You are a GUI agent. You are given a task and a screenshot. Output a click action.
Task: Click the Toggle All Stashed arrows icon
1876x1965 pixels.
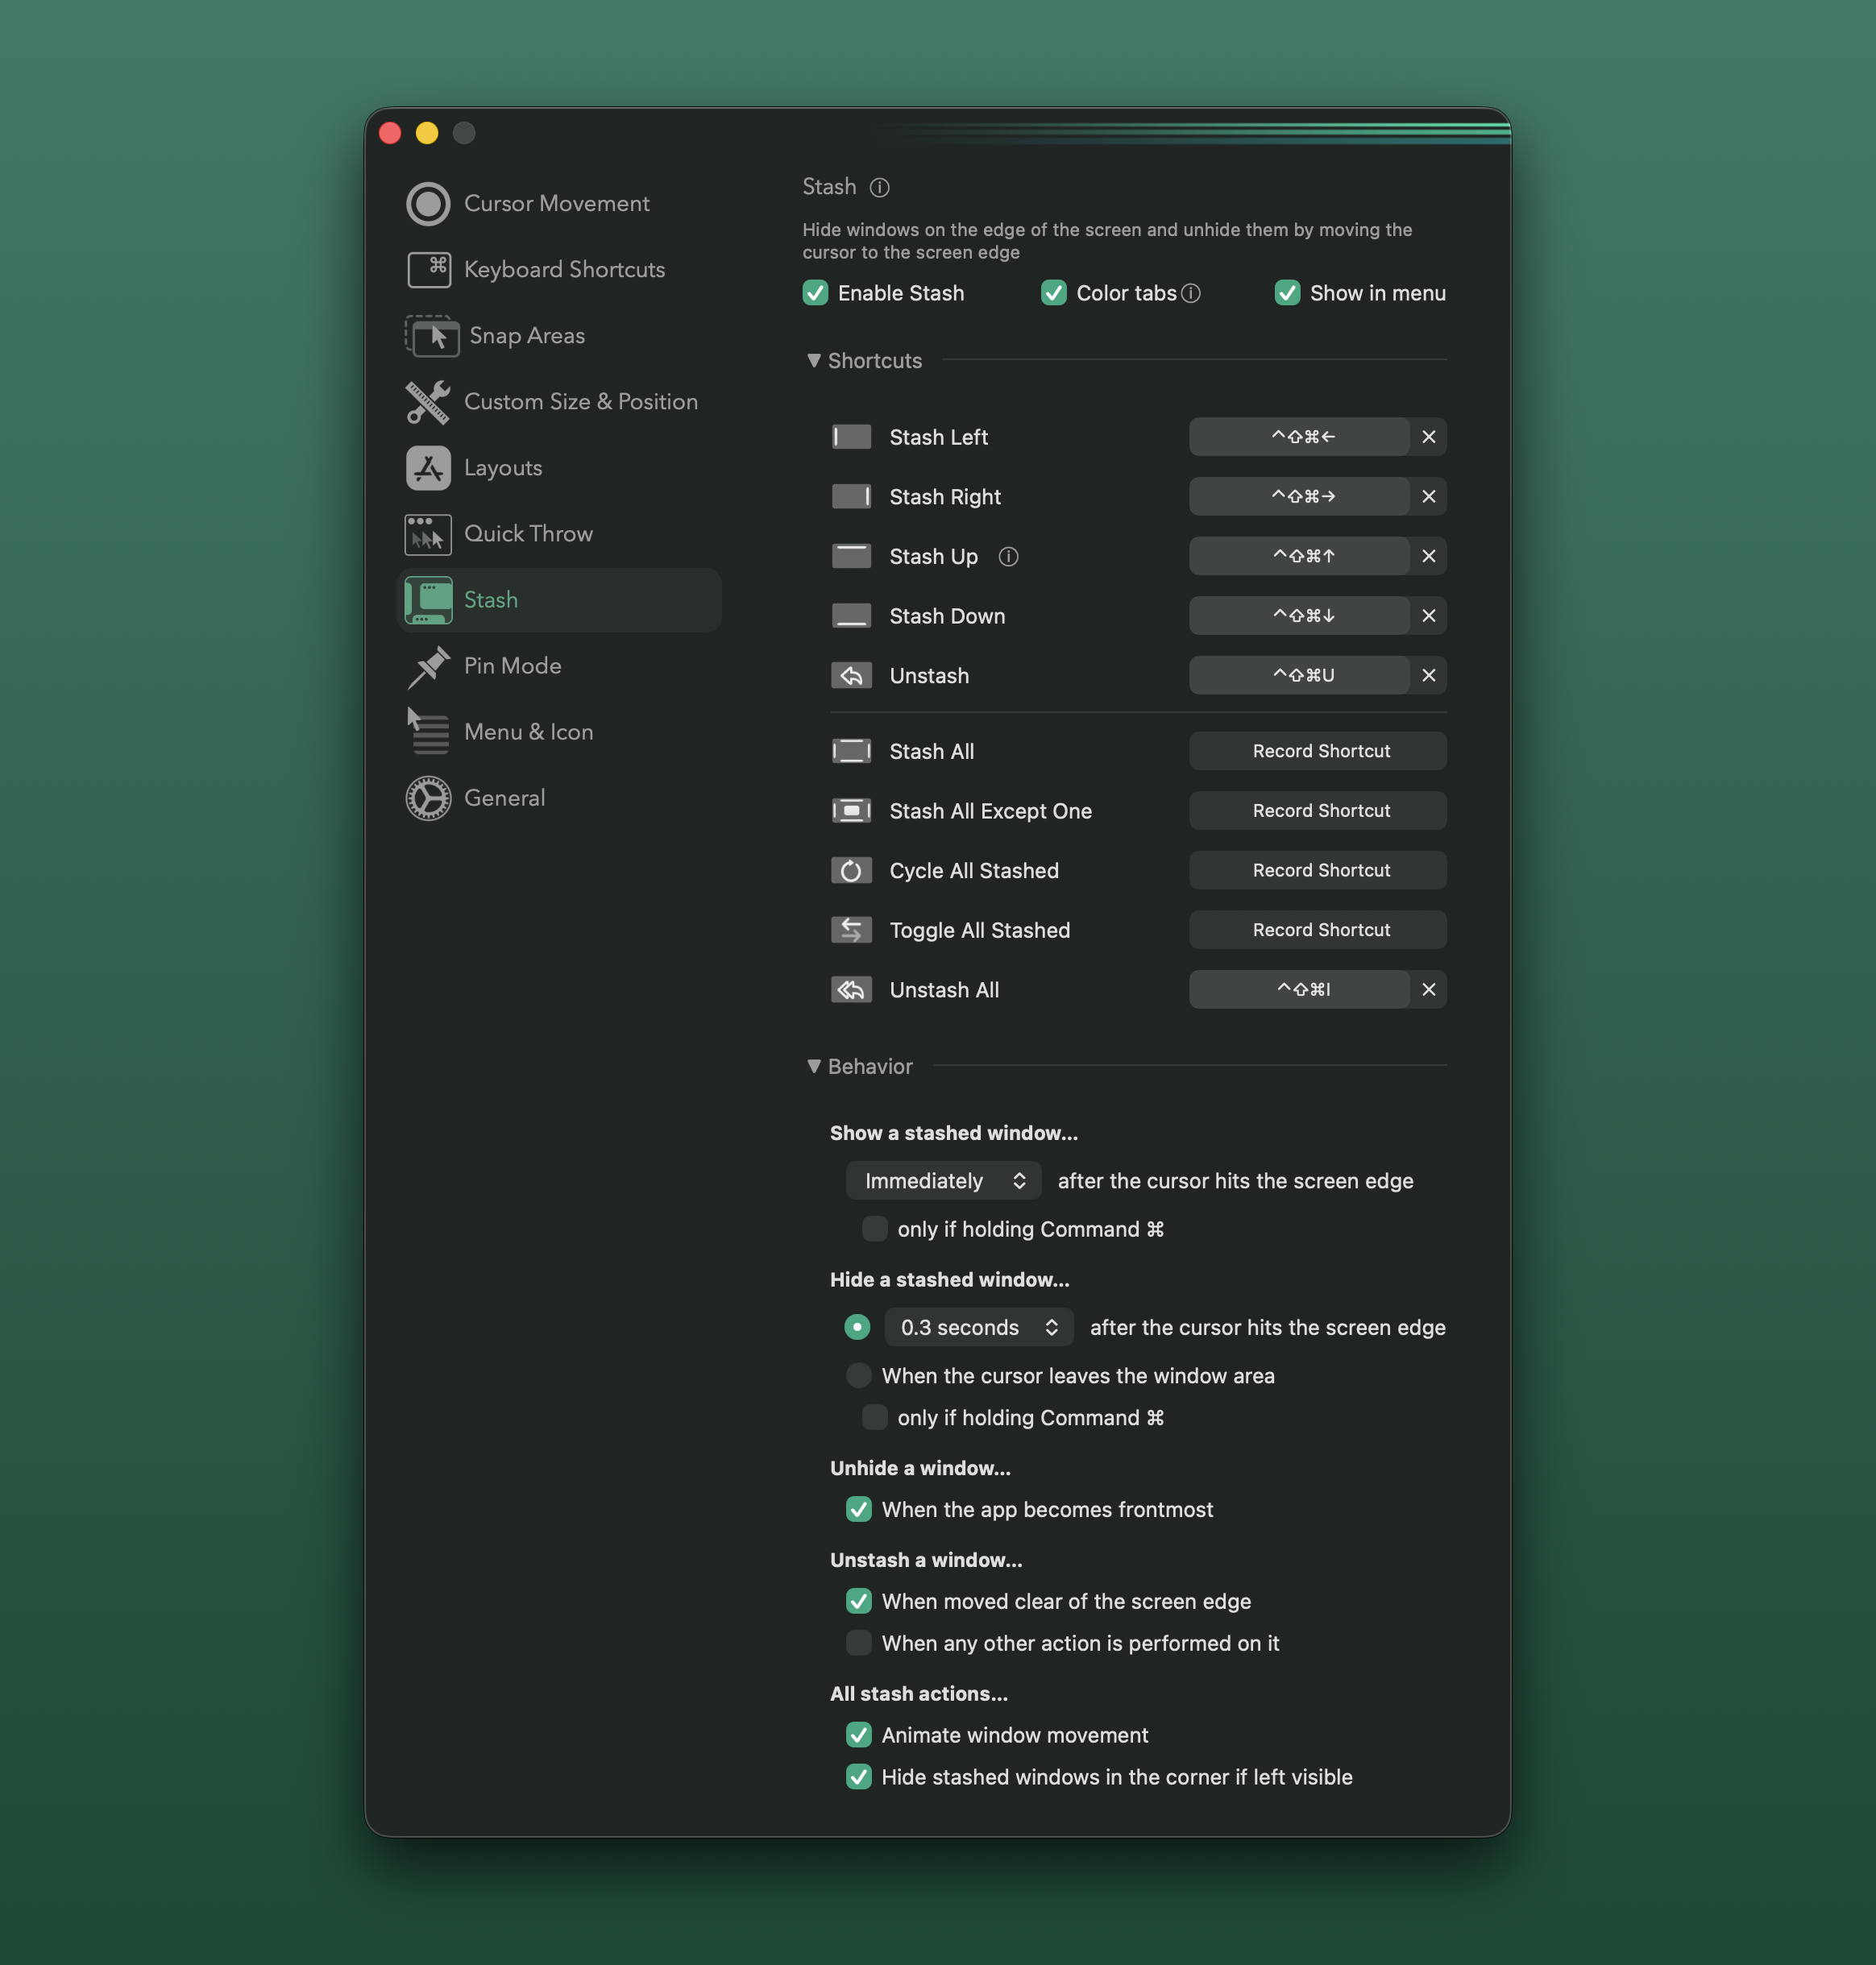point(851,930)
